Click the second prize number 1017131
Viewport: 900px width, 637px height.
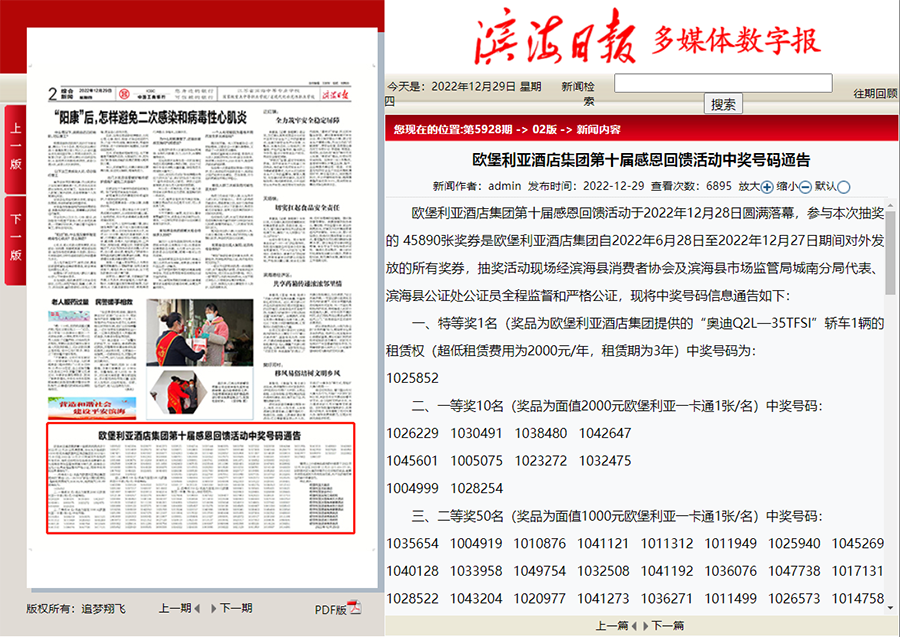[x=858, y=571]
